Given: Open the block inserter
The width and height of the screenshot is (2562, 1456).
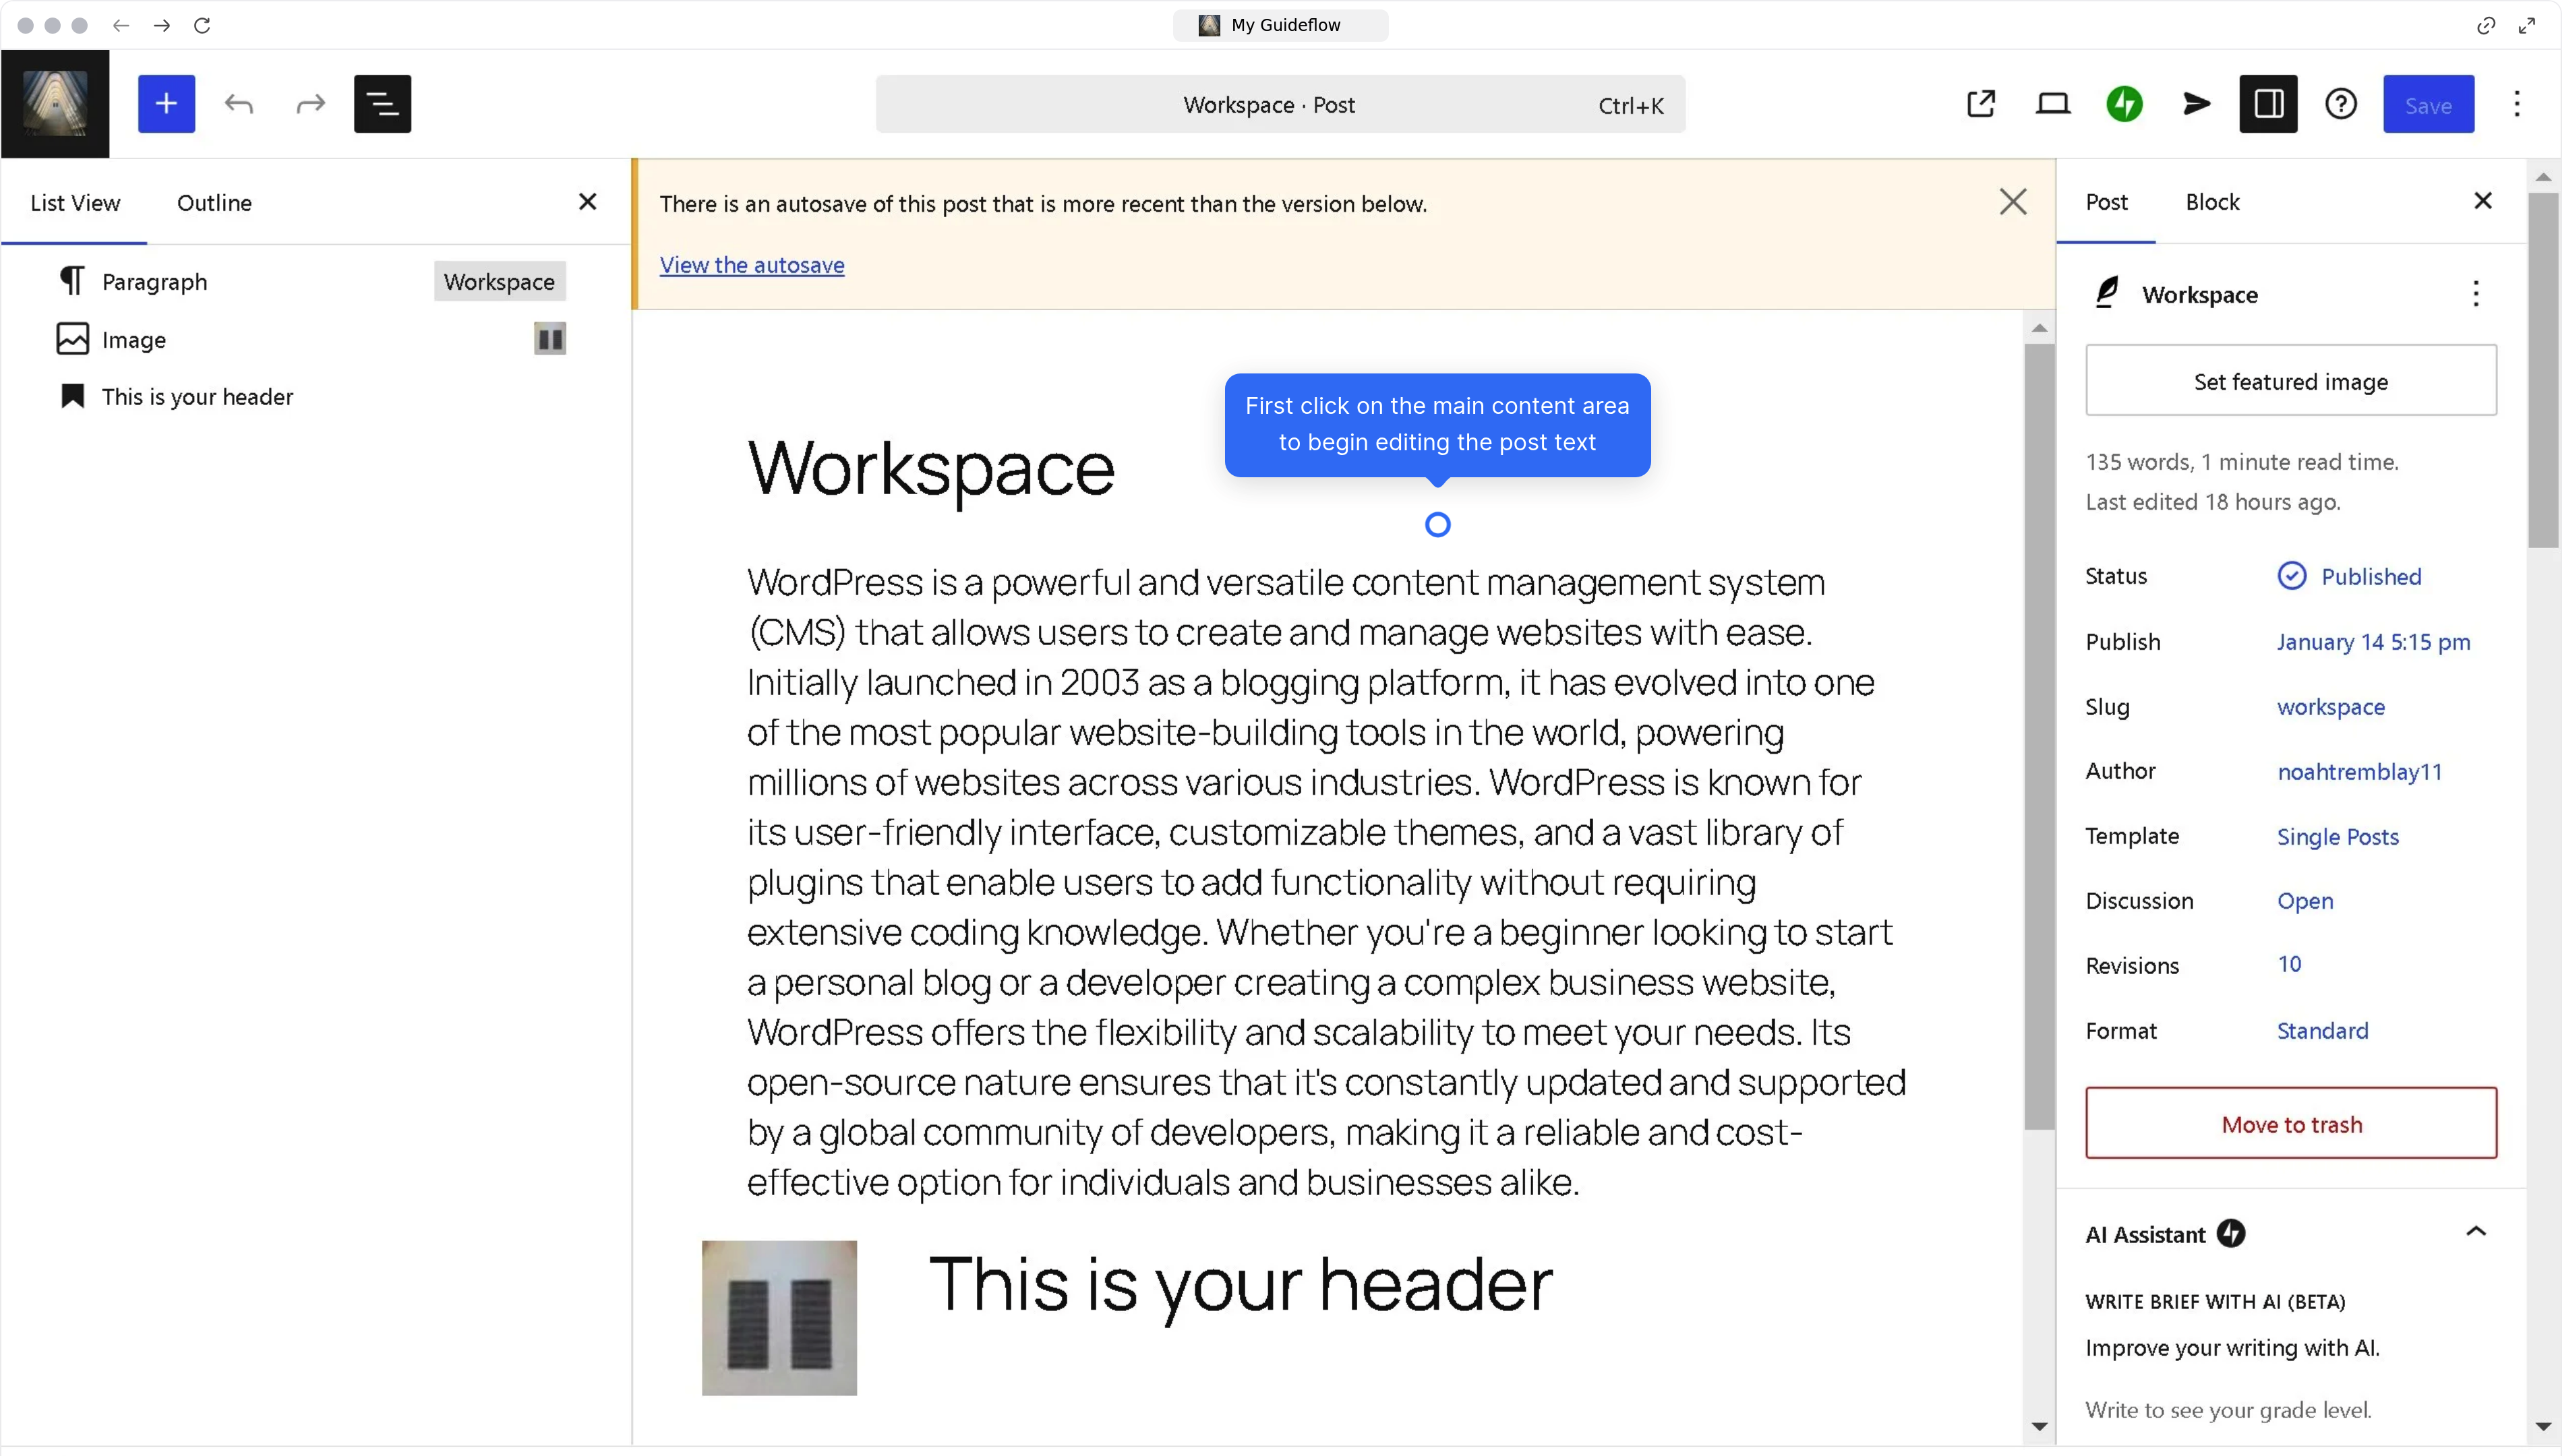Looking at the screenshot, I should click(x=166, y=103).
